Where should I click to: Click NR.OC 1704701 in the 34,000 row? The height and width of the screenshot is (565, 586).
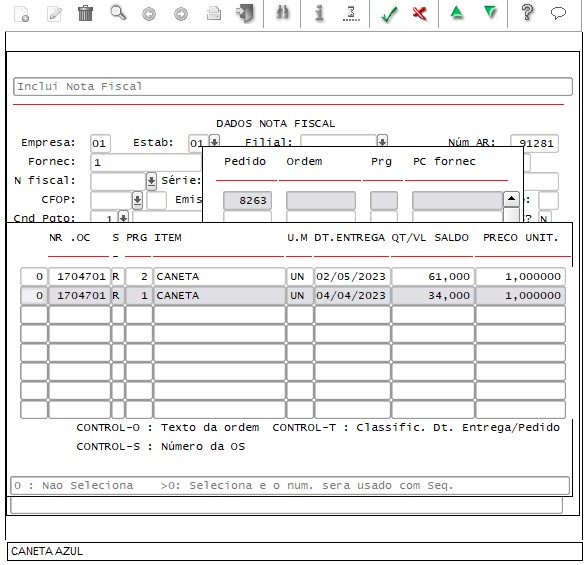click(x=79, y=296)
